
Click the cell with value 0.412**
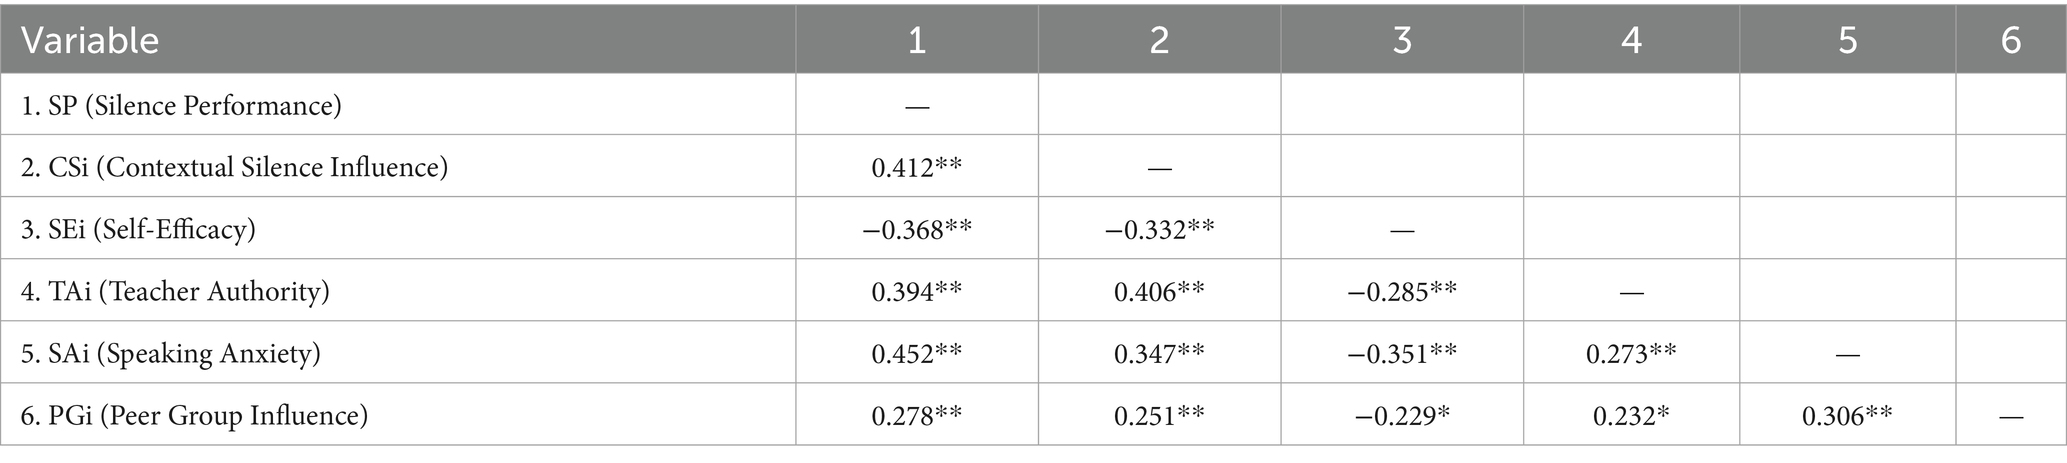click(x=917, y=167)
